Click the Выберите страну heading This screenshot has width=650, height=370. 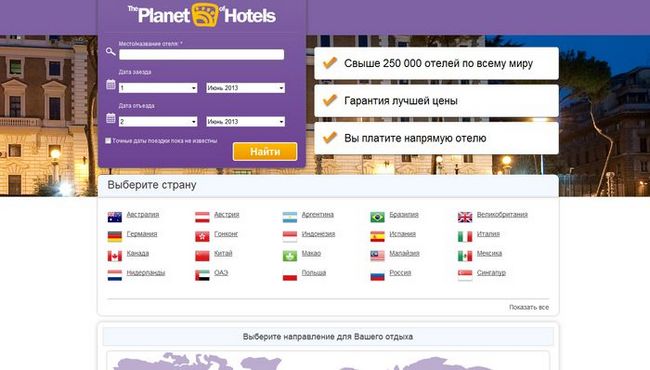click(152, 185)
